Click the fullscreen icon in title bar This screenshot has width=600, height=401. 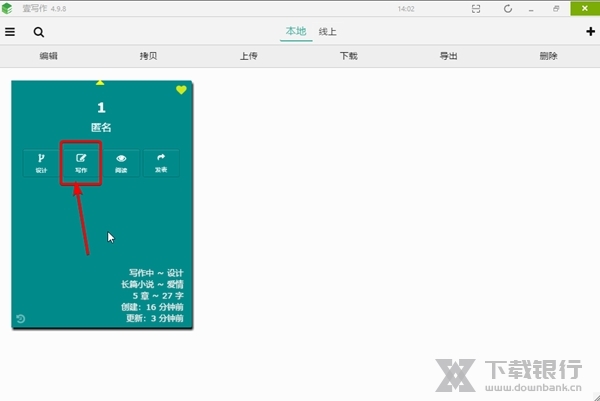tap(476, 9)
